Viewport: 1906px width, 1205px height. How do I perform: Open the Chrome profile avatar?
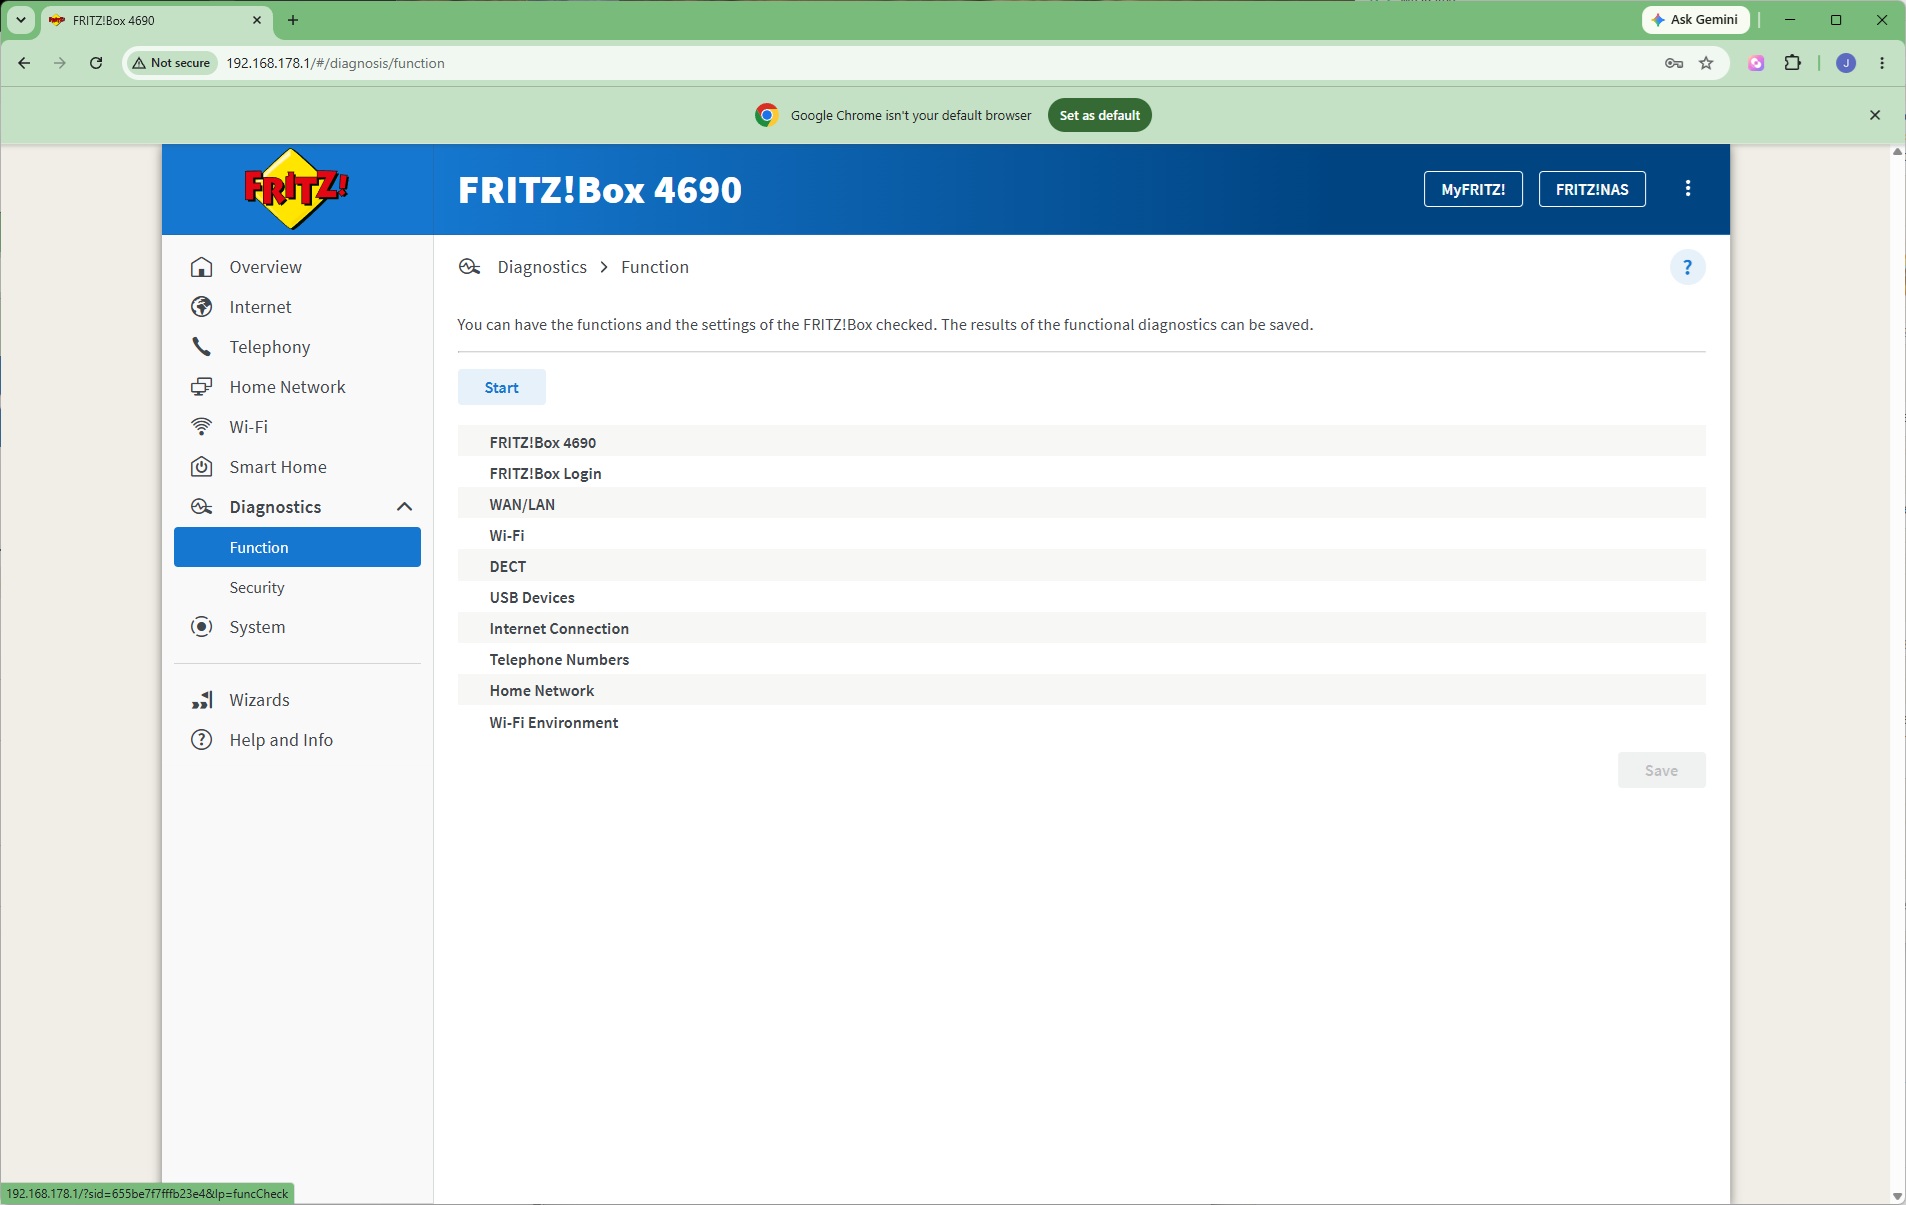pyautogui.click(x=1846, y=63)
